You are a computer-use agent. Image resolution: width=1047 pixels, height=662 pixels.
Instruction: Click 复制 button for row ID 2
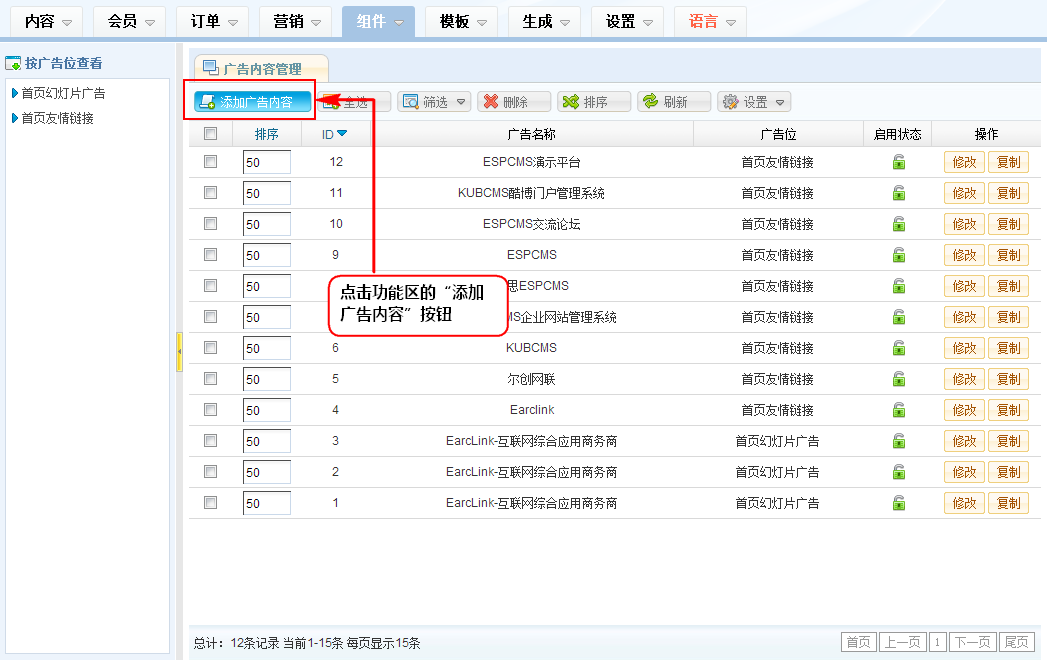pyautogui.click(x=1008, y=472)
